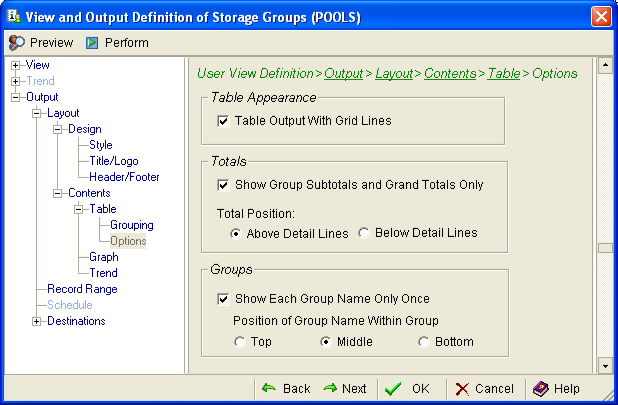Click the purple Help book icon
618x405 pixels.
point(541,389)
